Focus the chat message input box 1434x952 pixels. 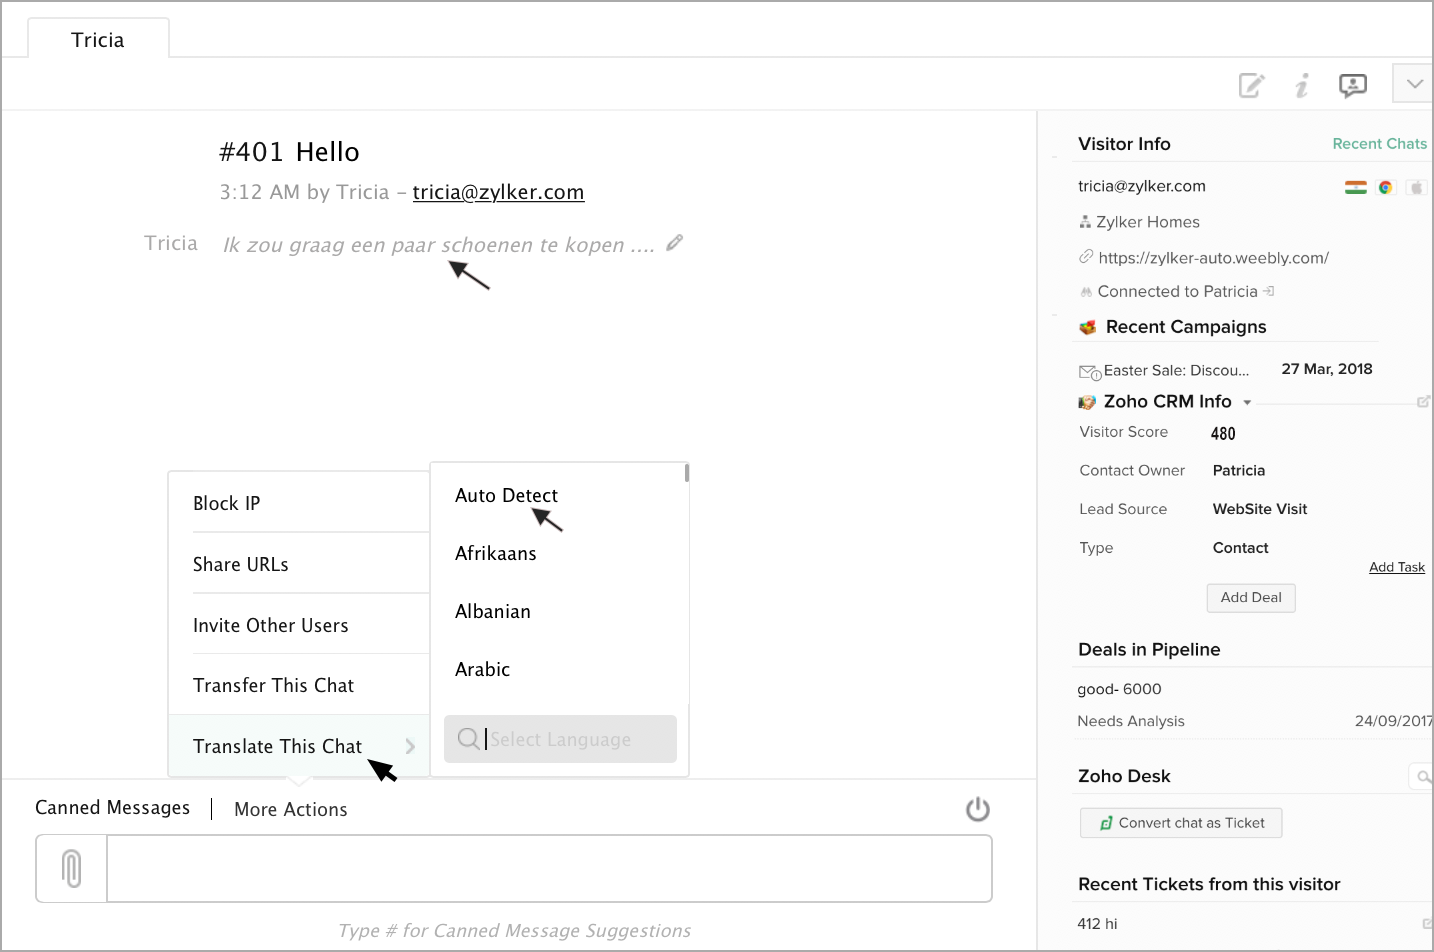(x=549, y=868)
